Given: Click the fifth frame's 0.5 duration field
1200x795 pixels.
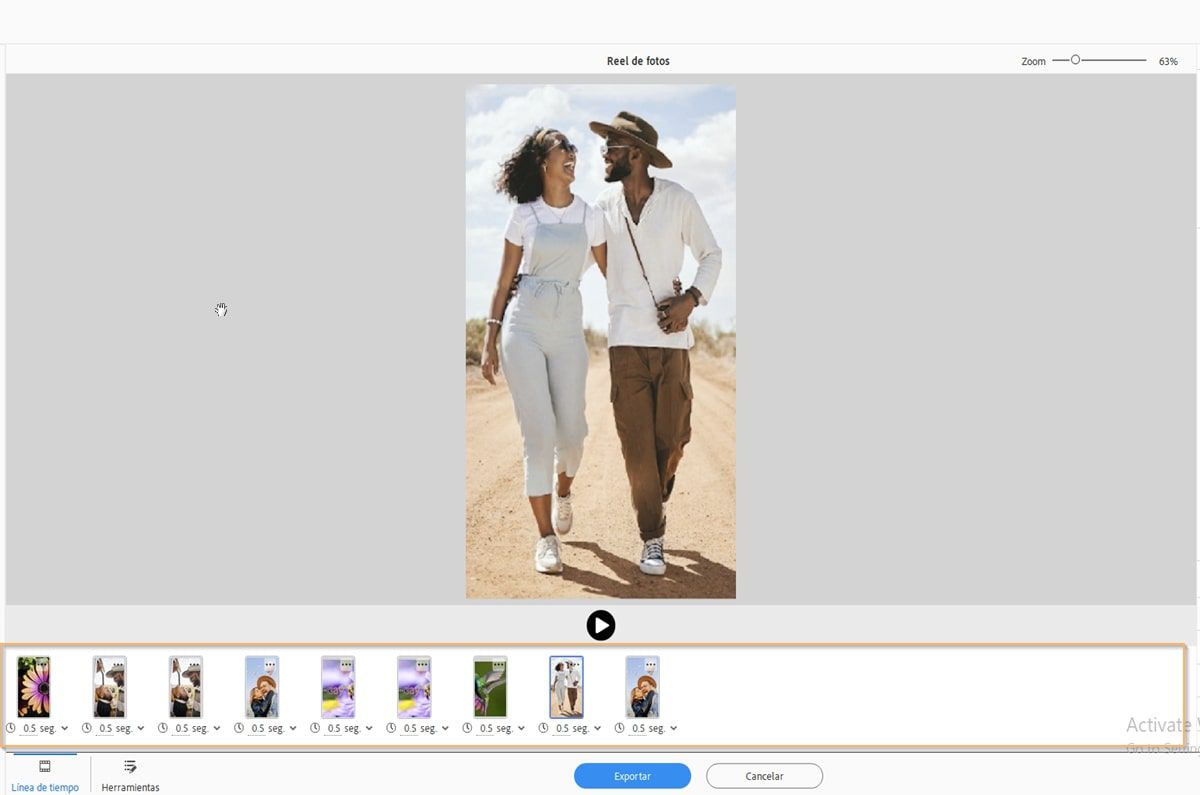Looking at the screenshot, I should pyautogui.click(x=333, y=729).
